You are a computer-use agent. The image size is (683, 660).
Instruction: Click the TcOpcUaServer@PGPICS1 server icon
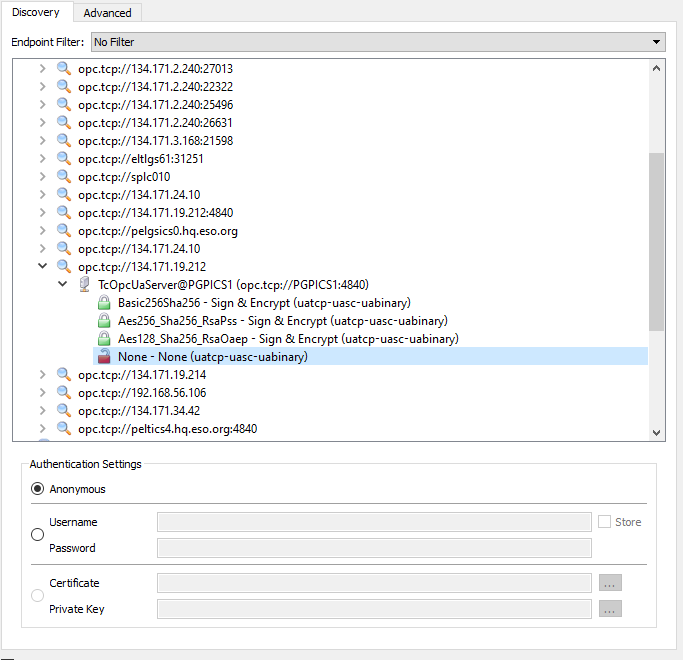coord(84,285)
